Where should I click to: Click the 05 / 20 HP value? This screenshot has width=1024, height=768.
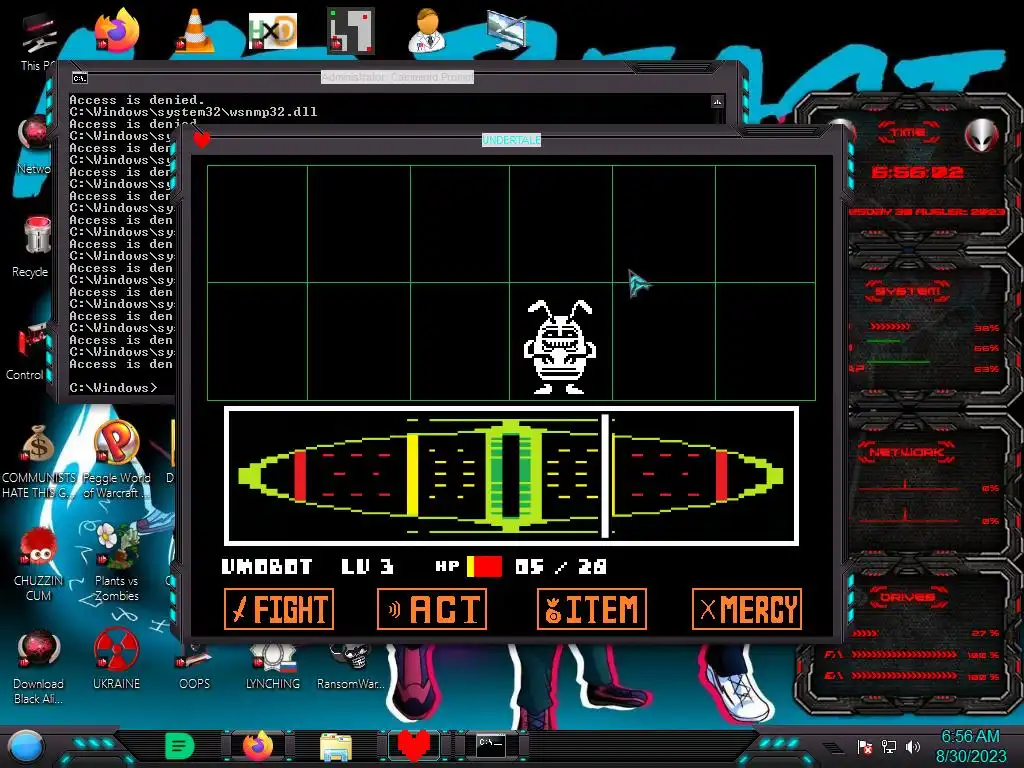561,566
